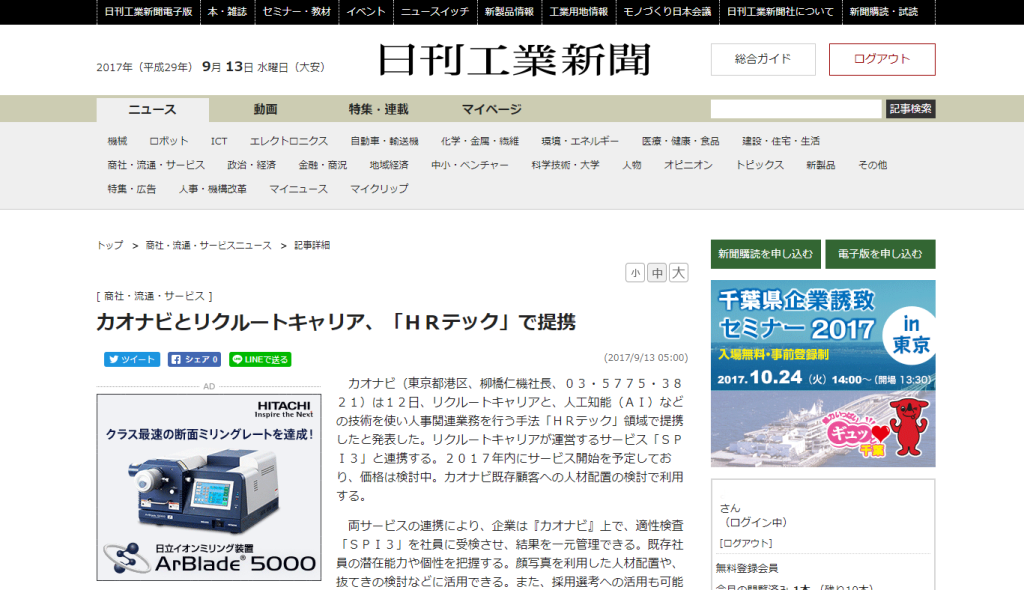The height and width of the screenshot is (590, 1024).
Task: Open 日刊工業新聞電子版 in the top bar
Action: 148,12
